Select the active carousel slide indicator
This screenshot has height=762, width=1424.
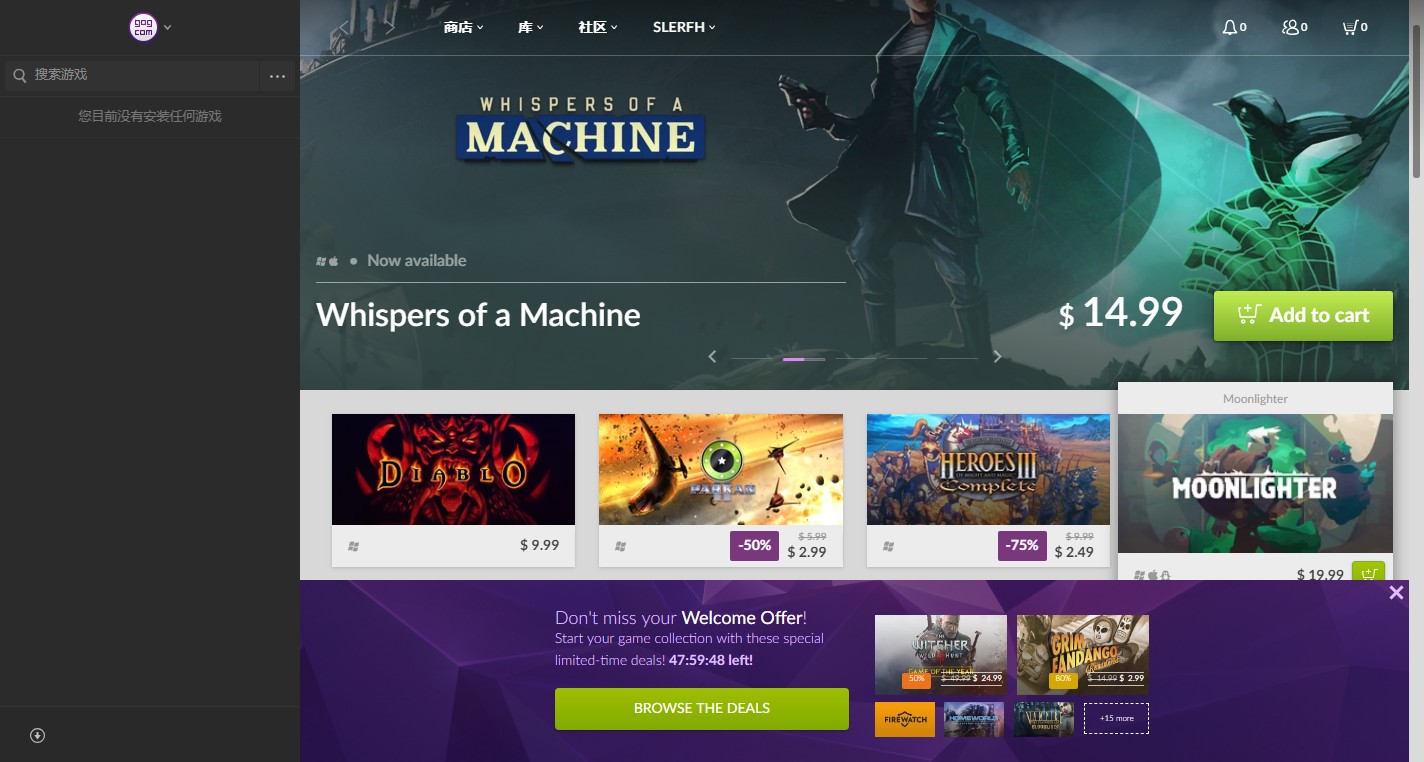tap(794, 358)
